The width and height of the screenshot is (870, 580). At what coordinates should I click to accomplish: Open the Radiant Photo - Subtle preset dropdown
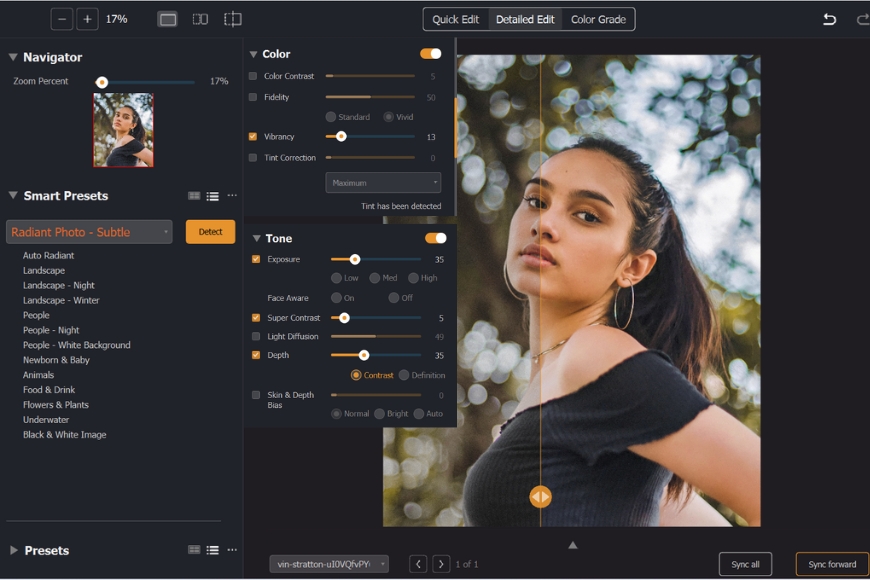tap(89, 232)
